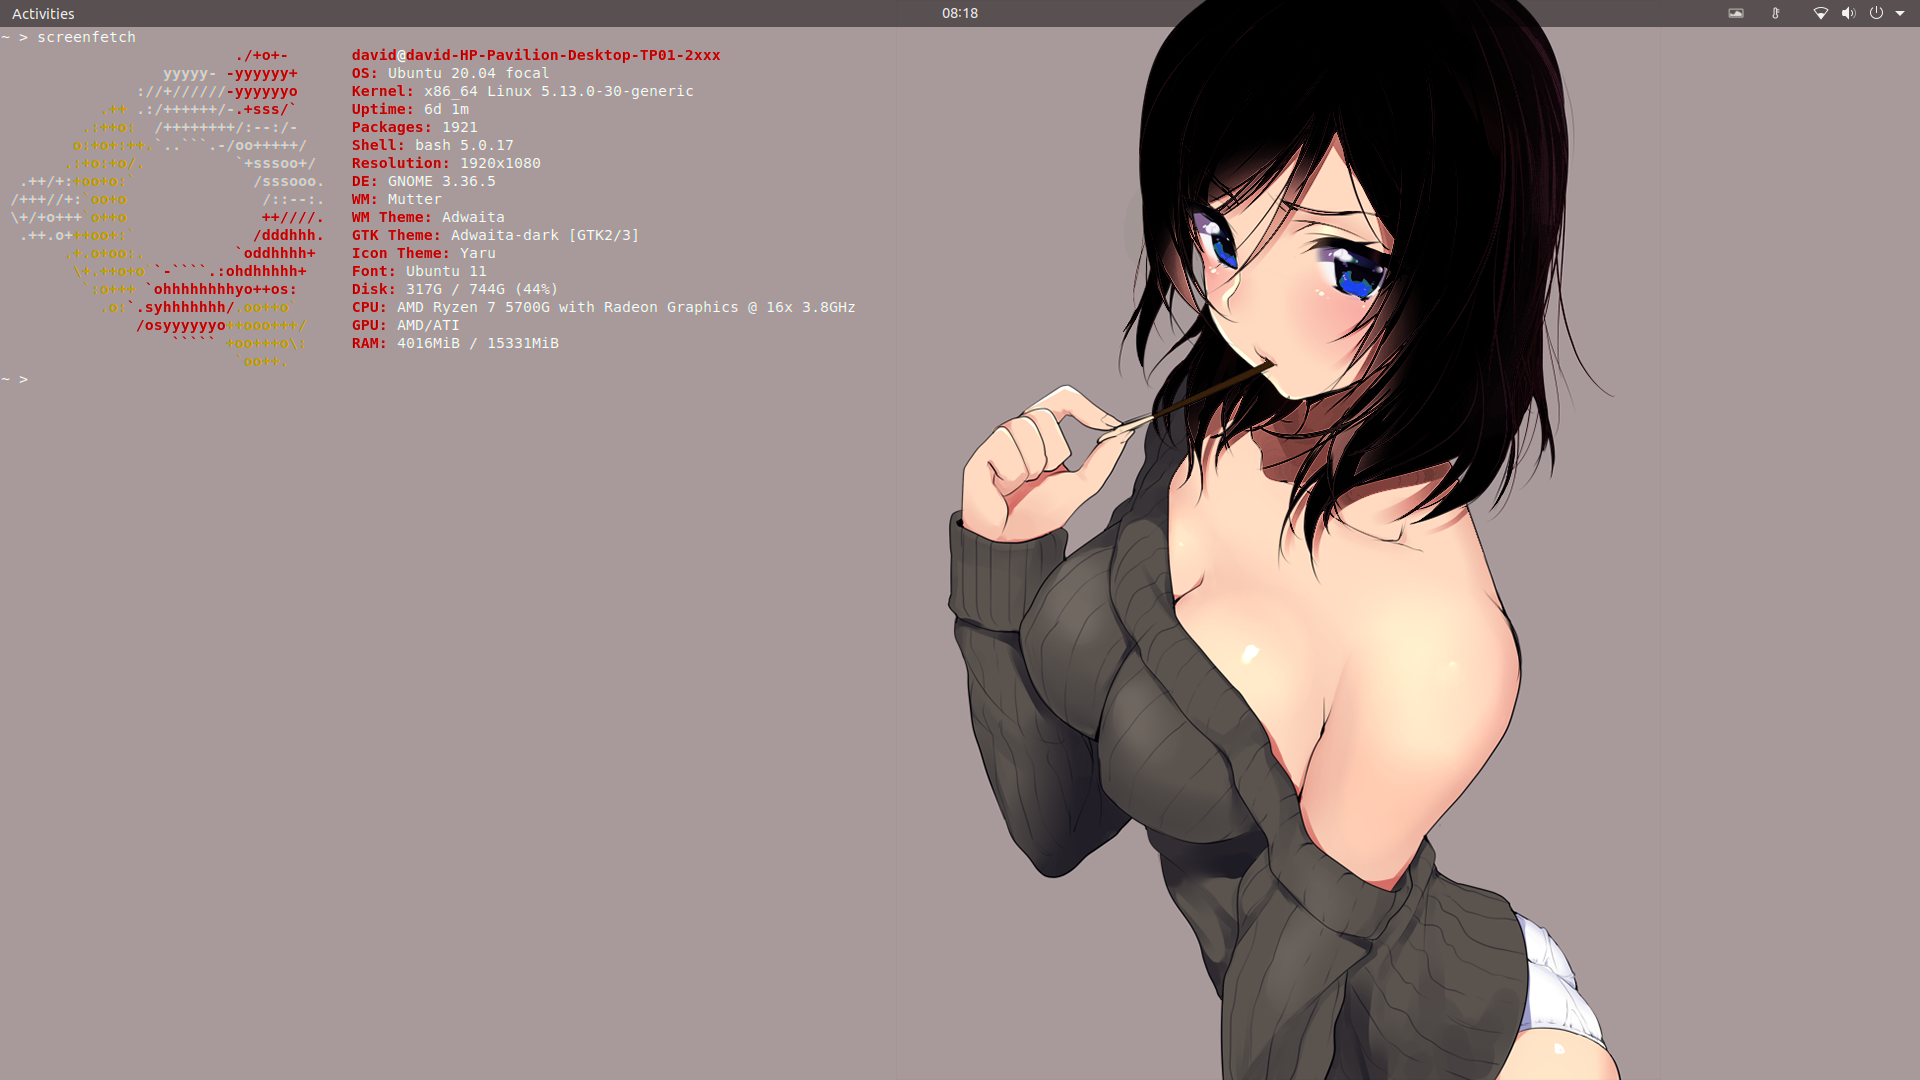
Task: Expand the system menu dropdown arrow
Action: coord(1900,13)
